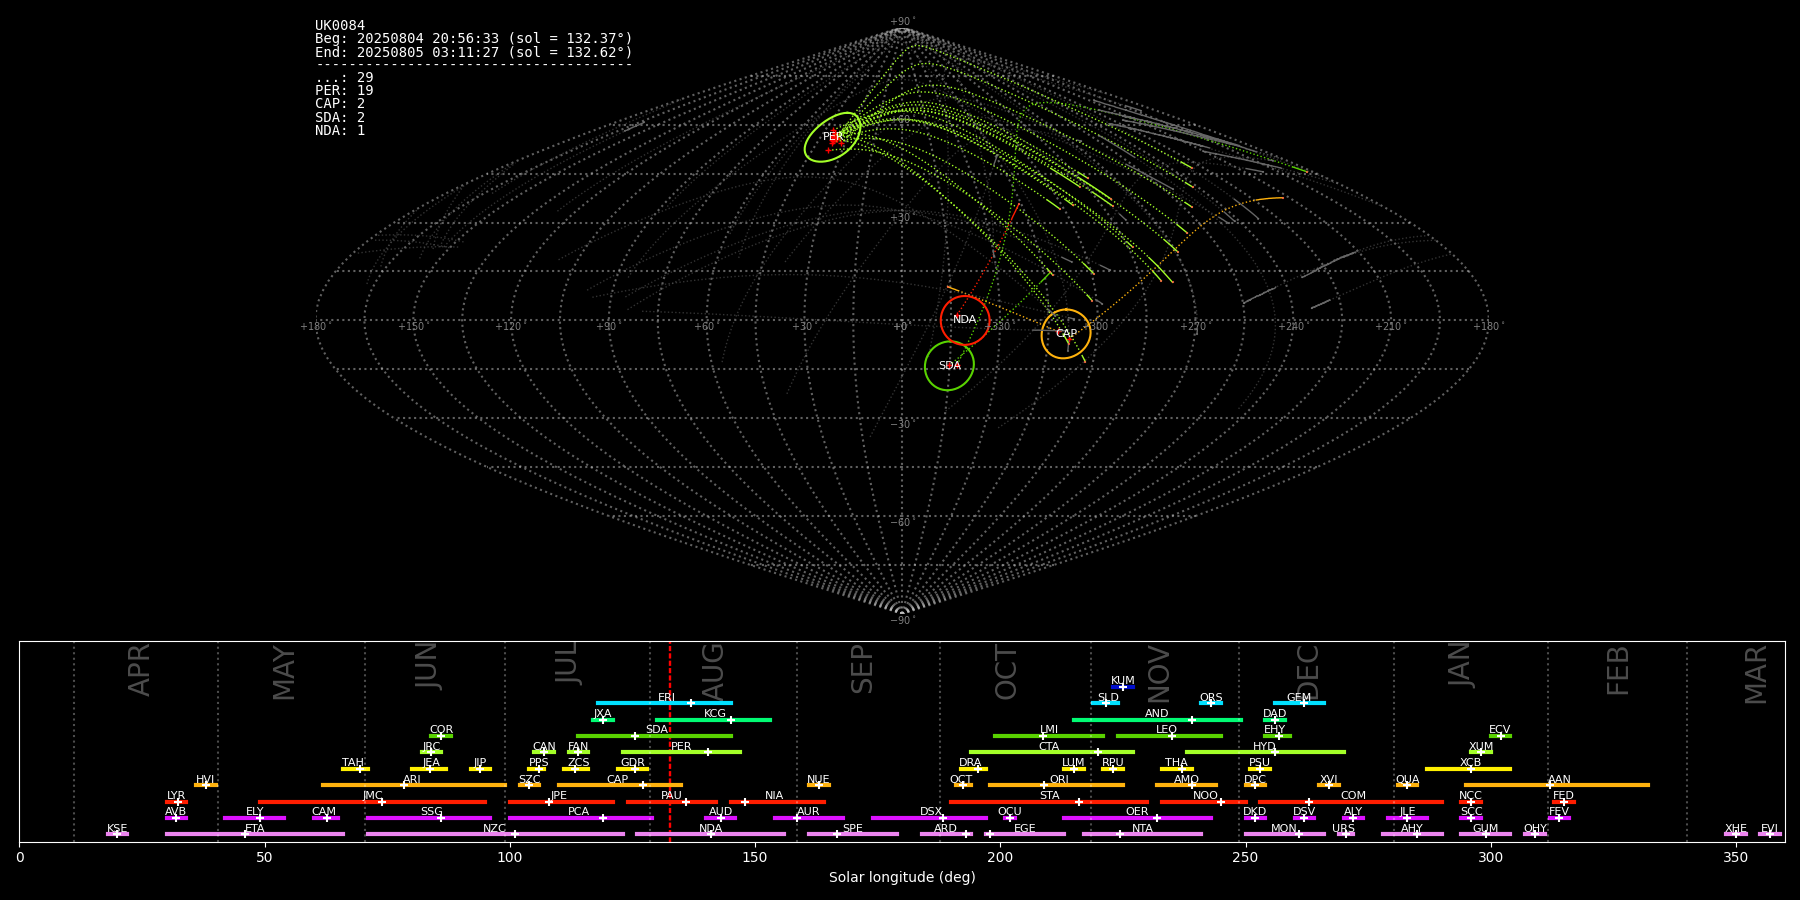
Task: Click the NZC shower bar in timeline
Action: point(495,834)
